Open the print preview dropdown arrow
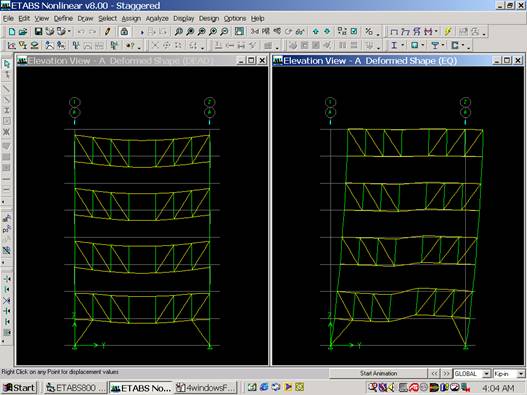 tap(69, 32)
